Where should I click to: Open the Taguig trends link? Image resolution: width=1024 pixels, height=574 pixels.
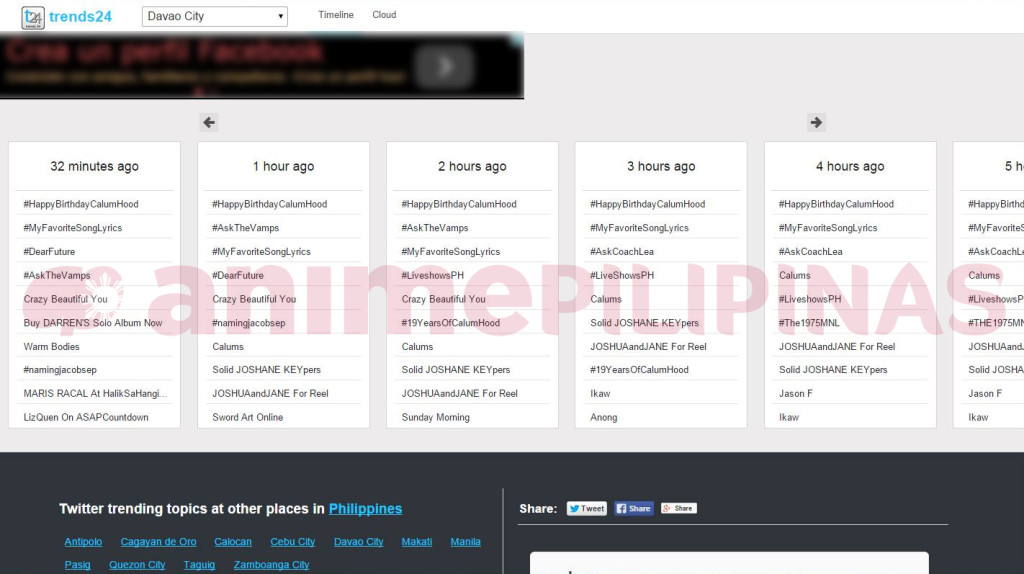[199, 565]
